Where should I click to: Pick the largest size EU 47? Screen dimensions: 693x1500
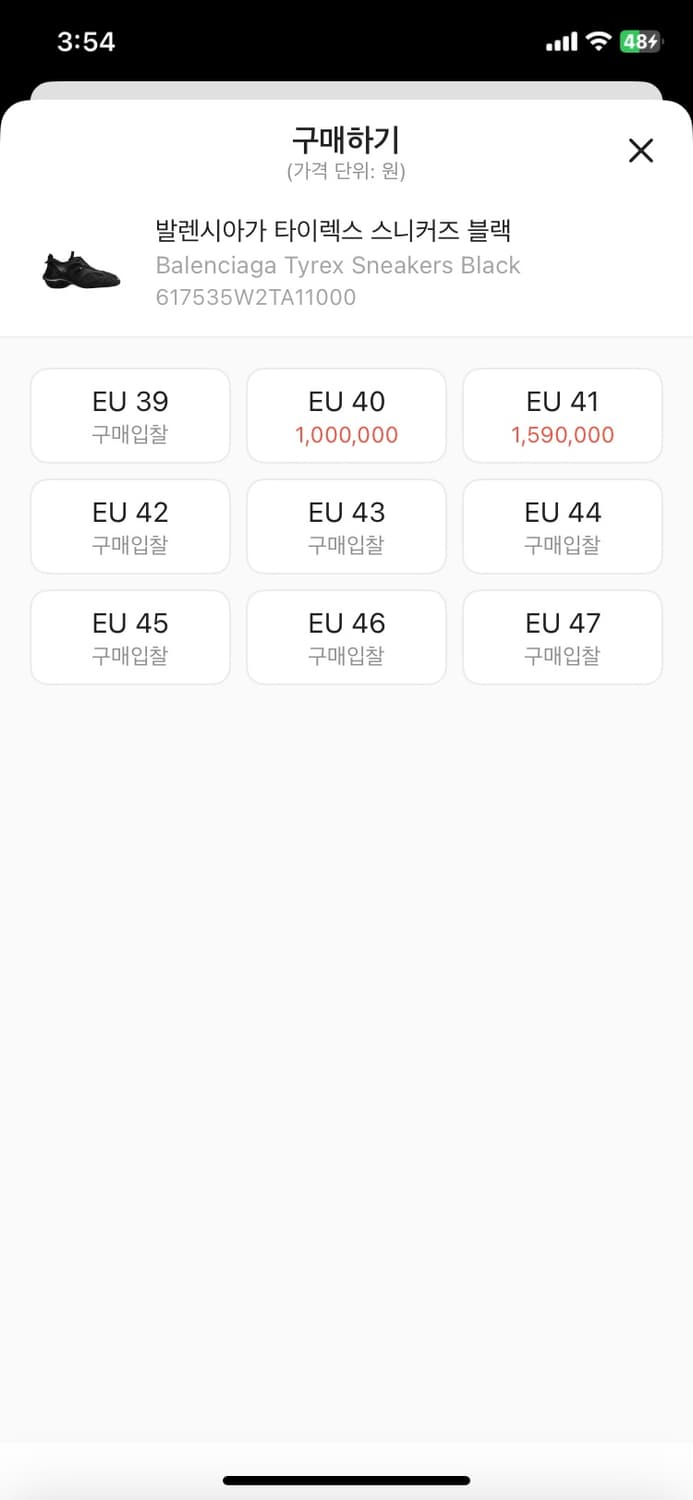coord(562,637)
